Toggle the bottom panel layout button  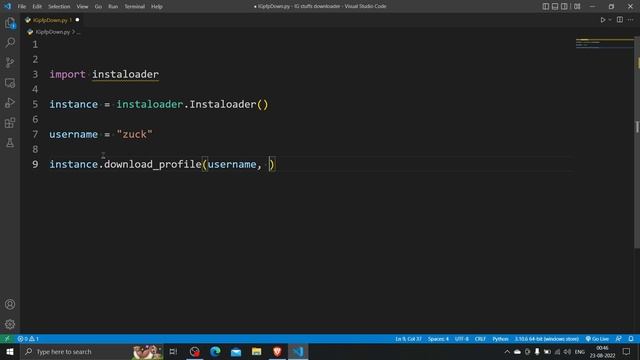[555, 7]
